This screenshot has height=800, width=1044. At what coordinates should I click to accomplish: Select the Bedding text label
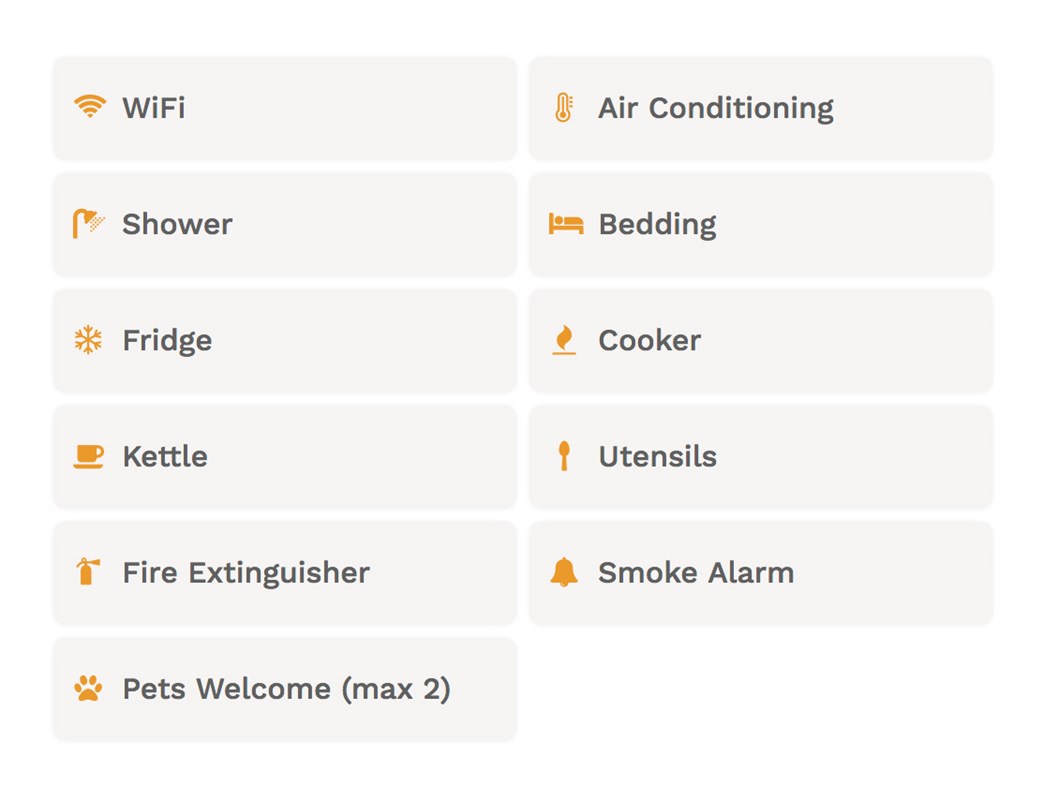click(x=657, y=225)
